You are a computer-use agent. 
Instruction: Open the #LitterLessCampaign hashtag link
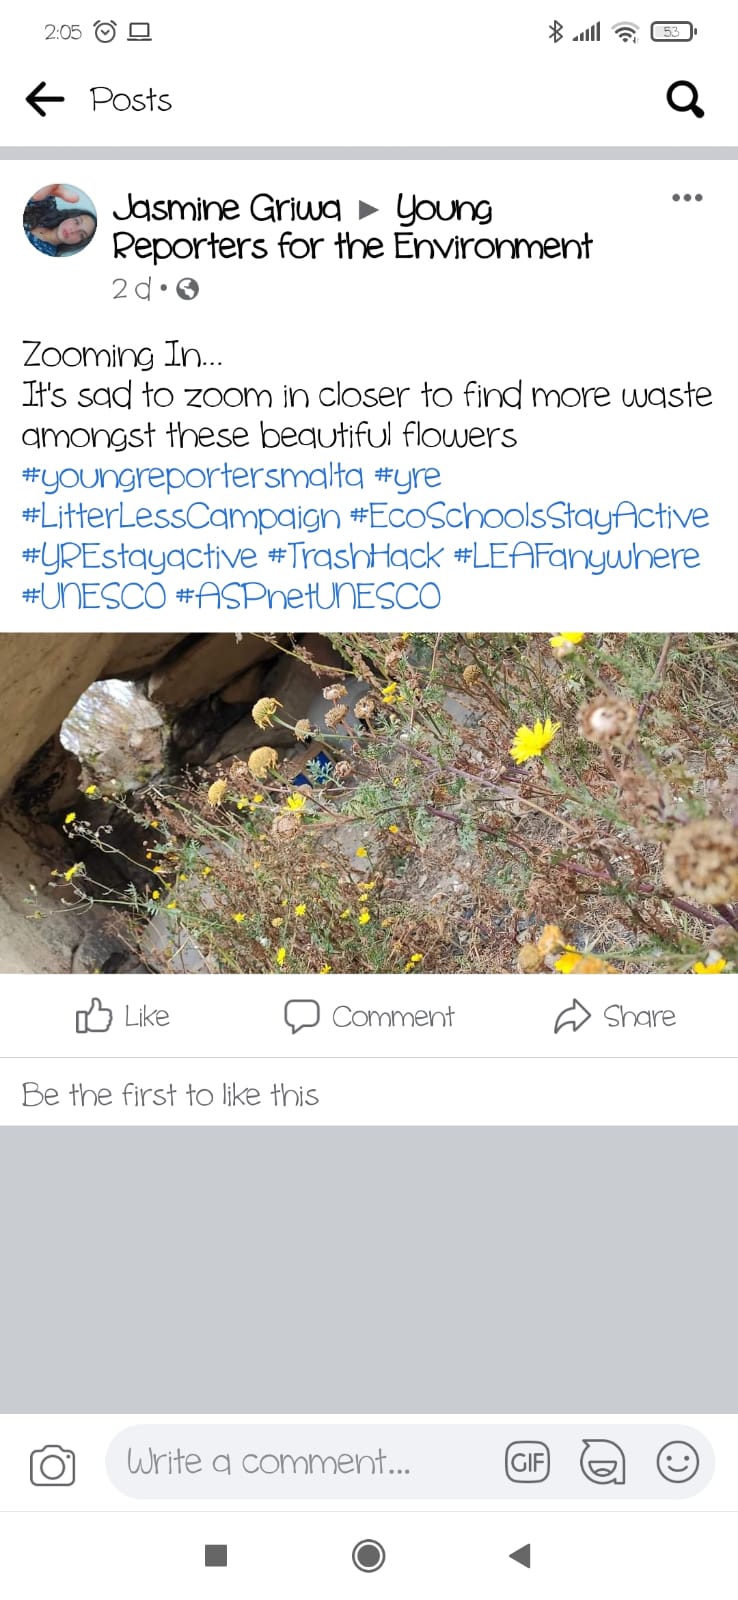pyautogui.click(x=181, y=516)
